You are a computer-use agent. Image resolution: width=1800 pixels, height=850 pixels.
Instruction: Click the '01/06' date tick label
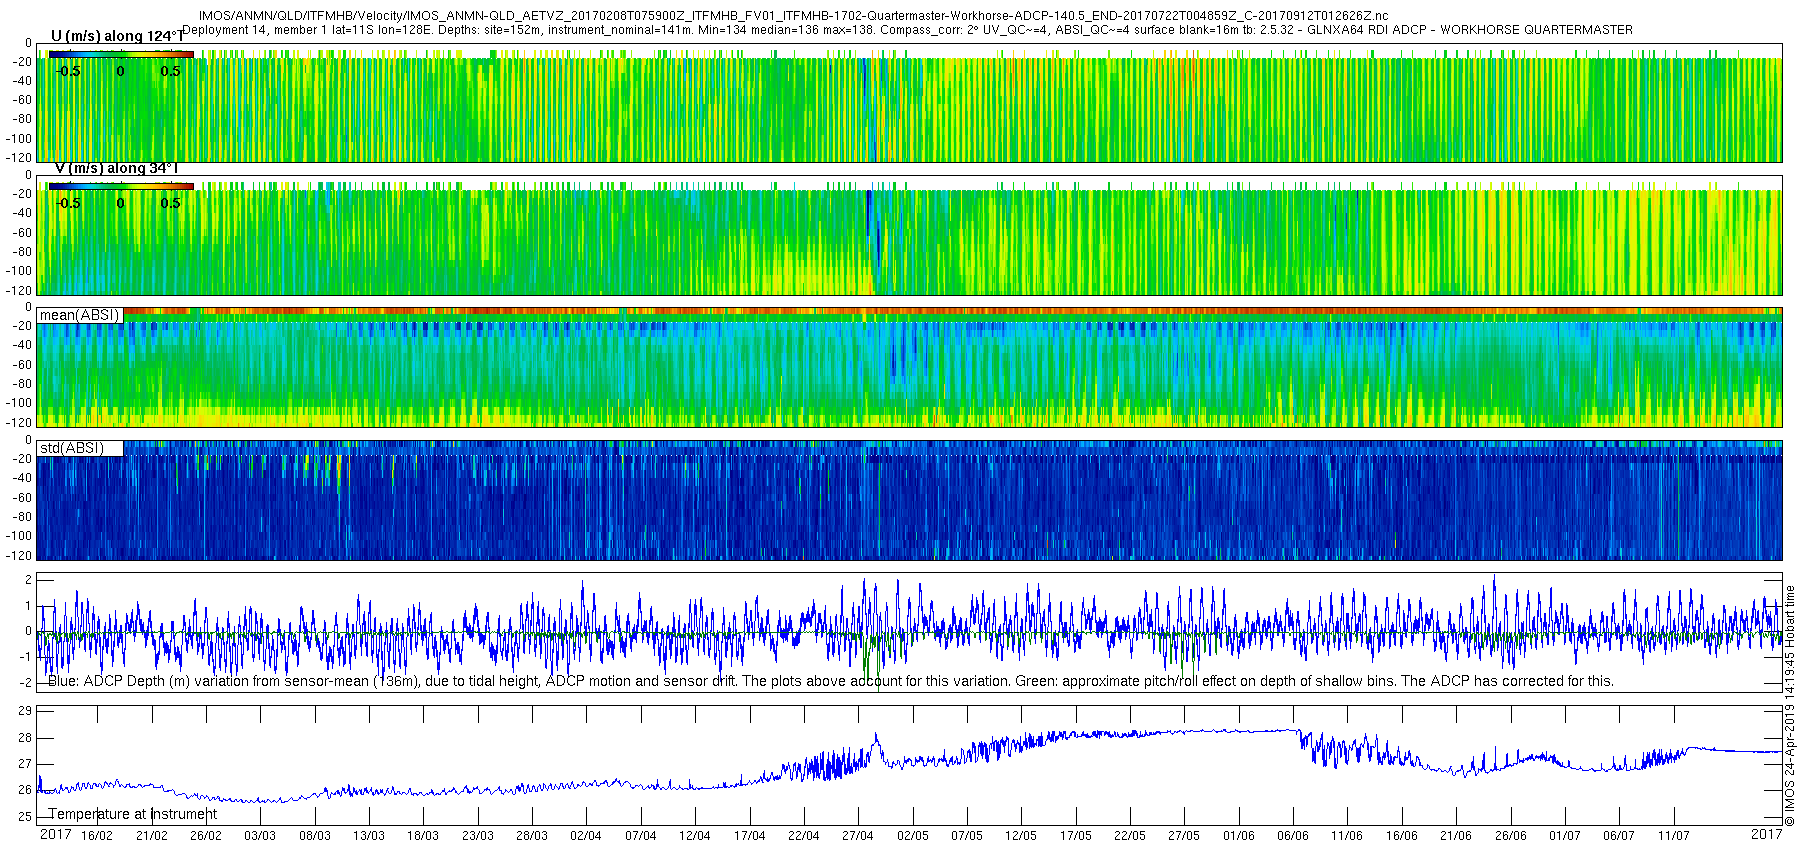[1239, 836]
